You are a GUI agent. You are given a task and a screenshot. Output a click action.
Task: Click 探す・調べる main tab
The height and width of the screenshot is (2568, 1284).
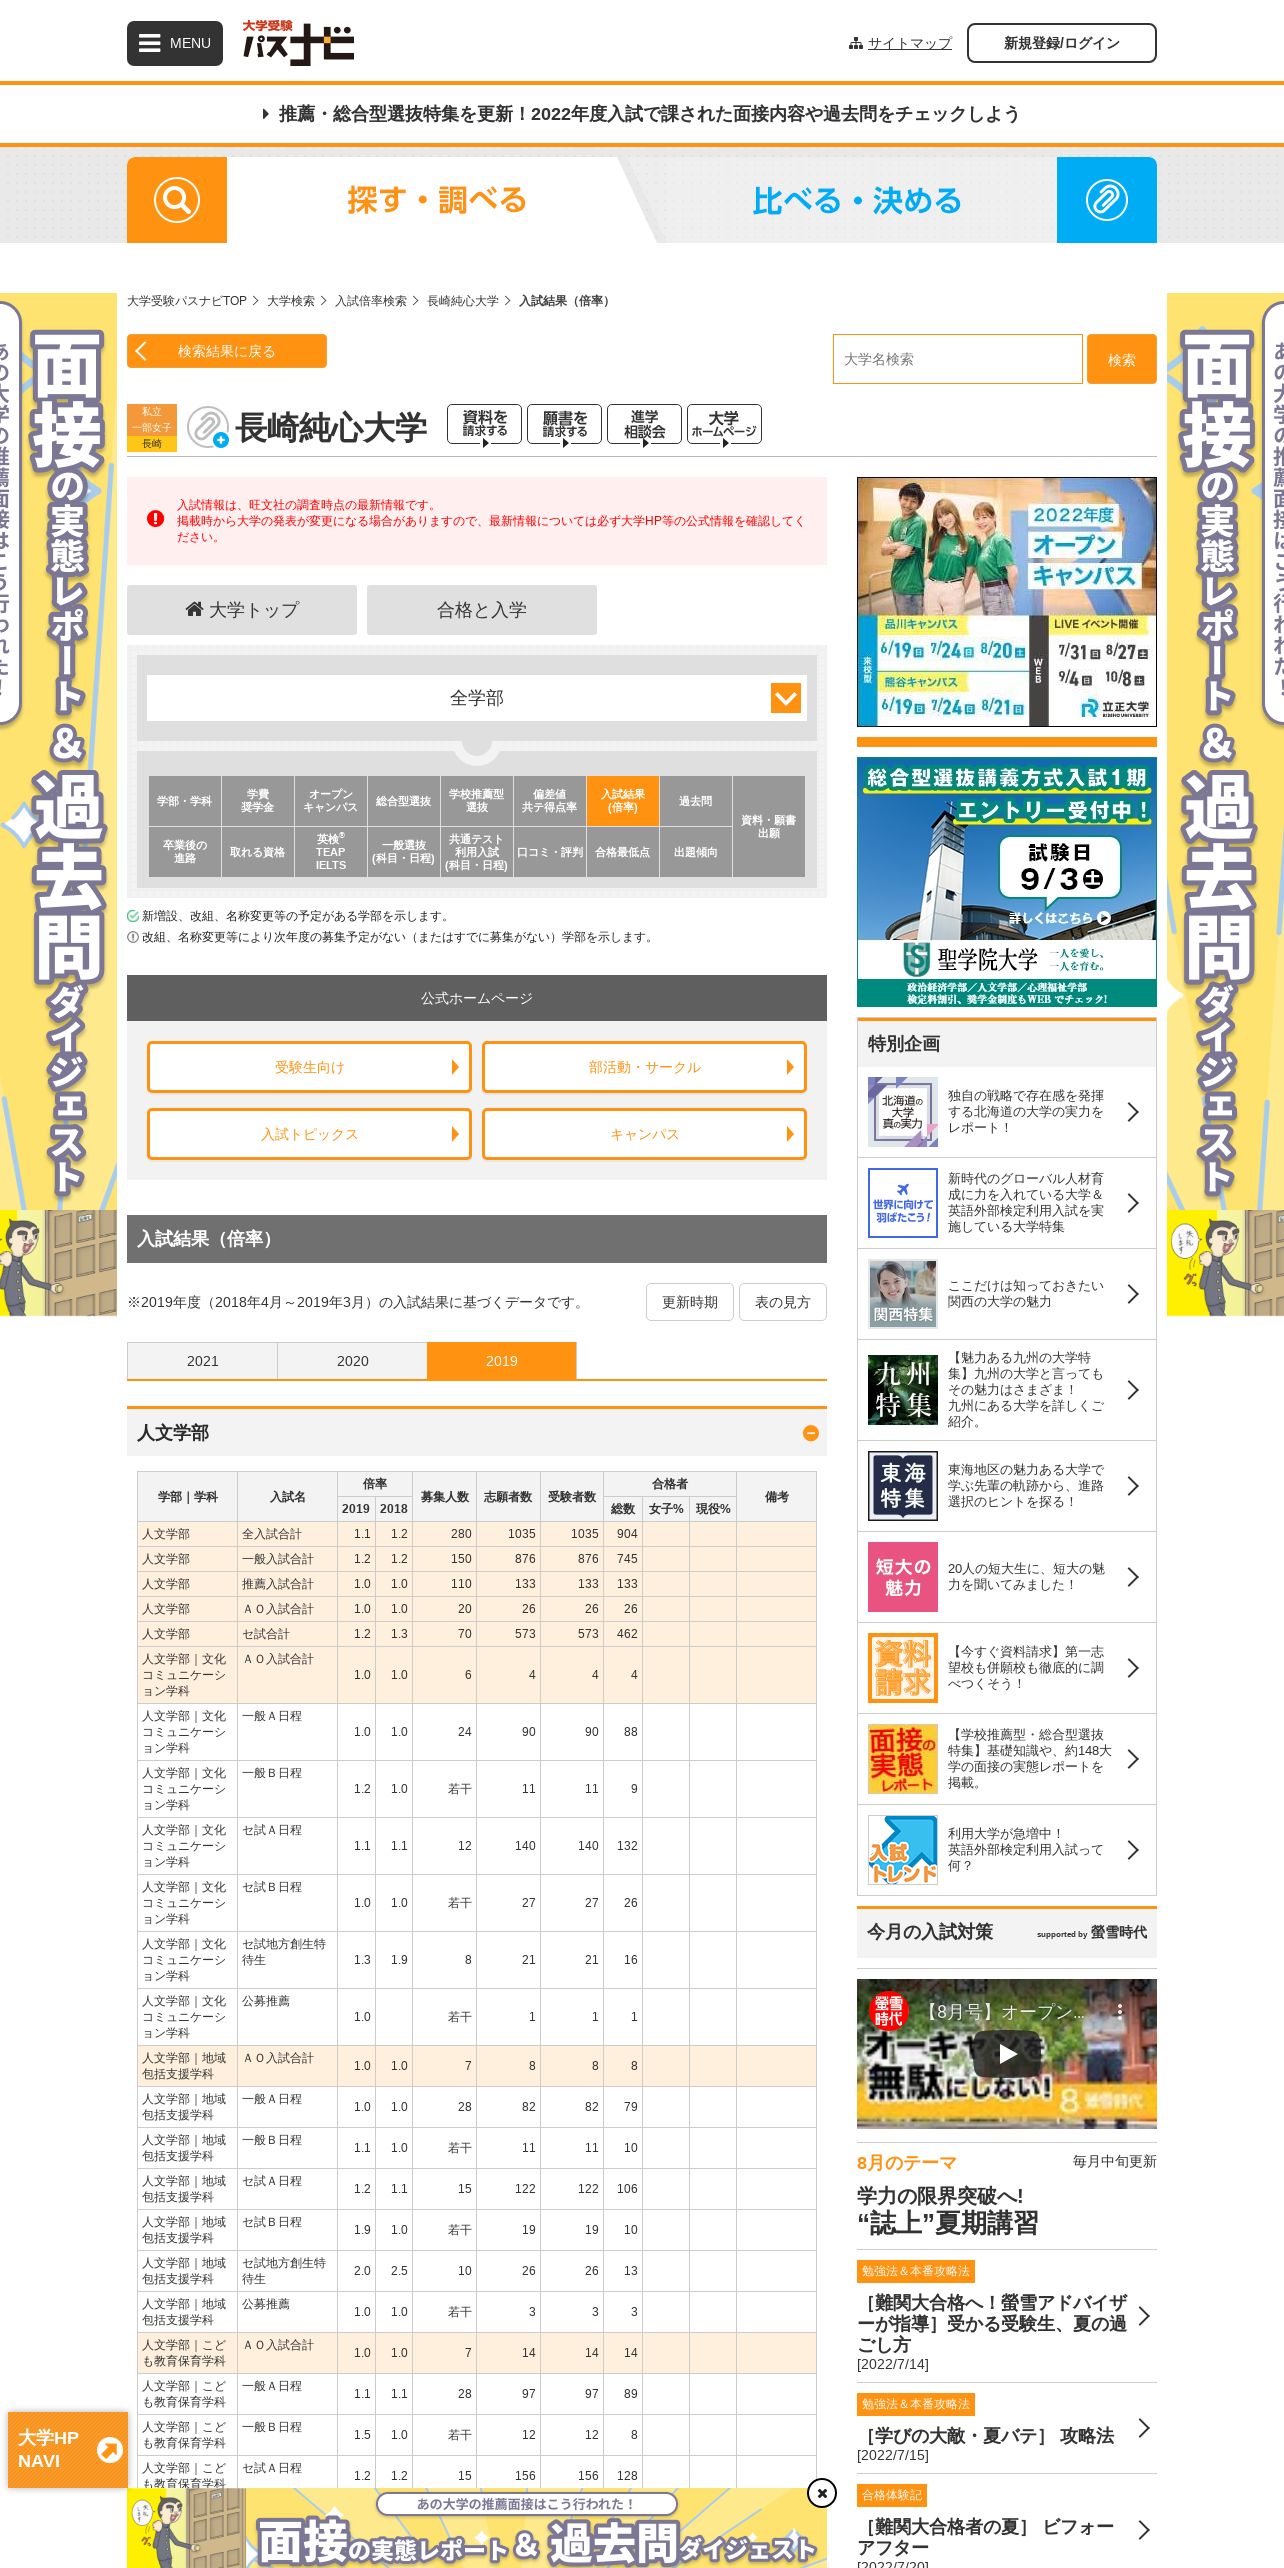click(437, 200)
